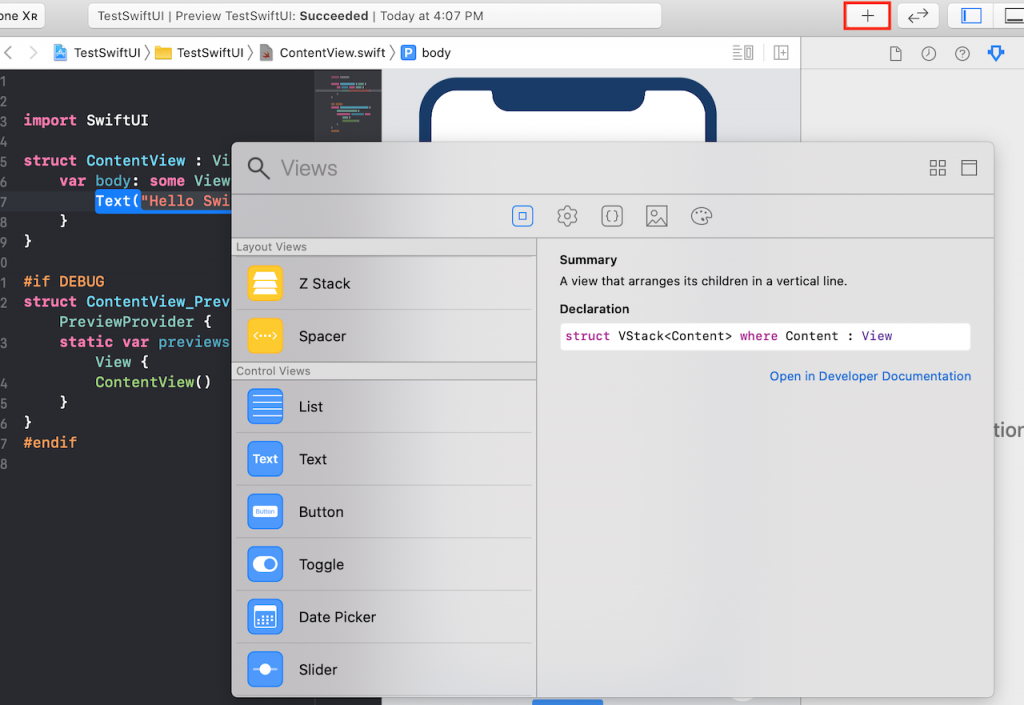Select the Views library tab

pyautogui.click(x=522, y=216)
